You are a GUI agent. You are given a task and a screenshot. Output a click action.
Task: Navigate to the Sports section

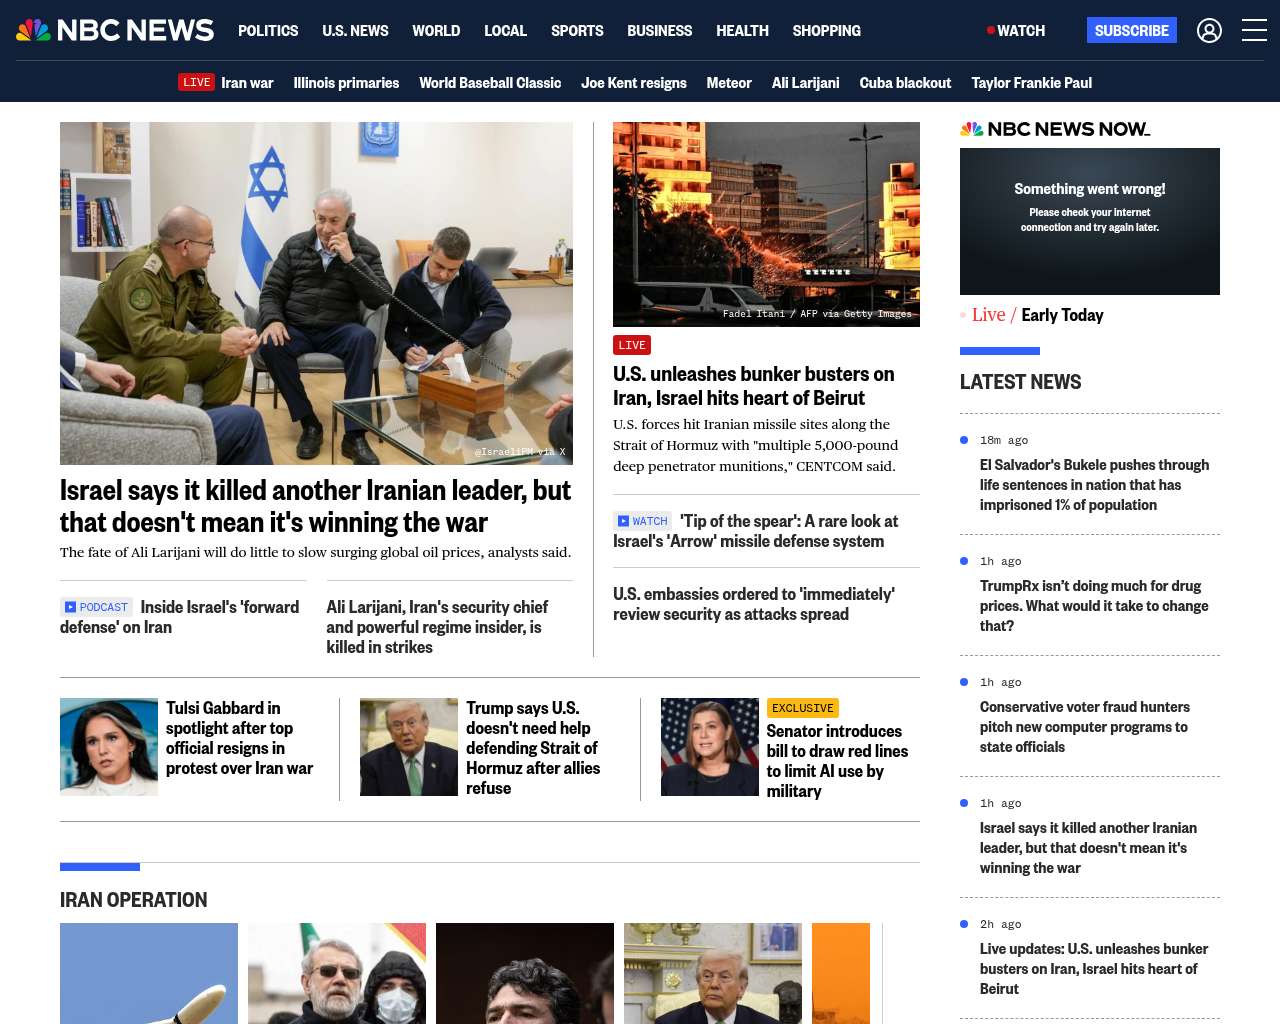pyautogui.click(x=577, y=31)
